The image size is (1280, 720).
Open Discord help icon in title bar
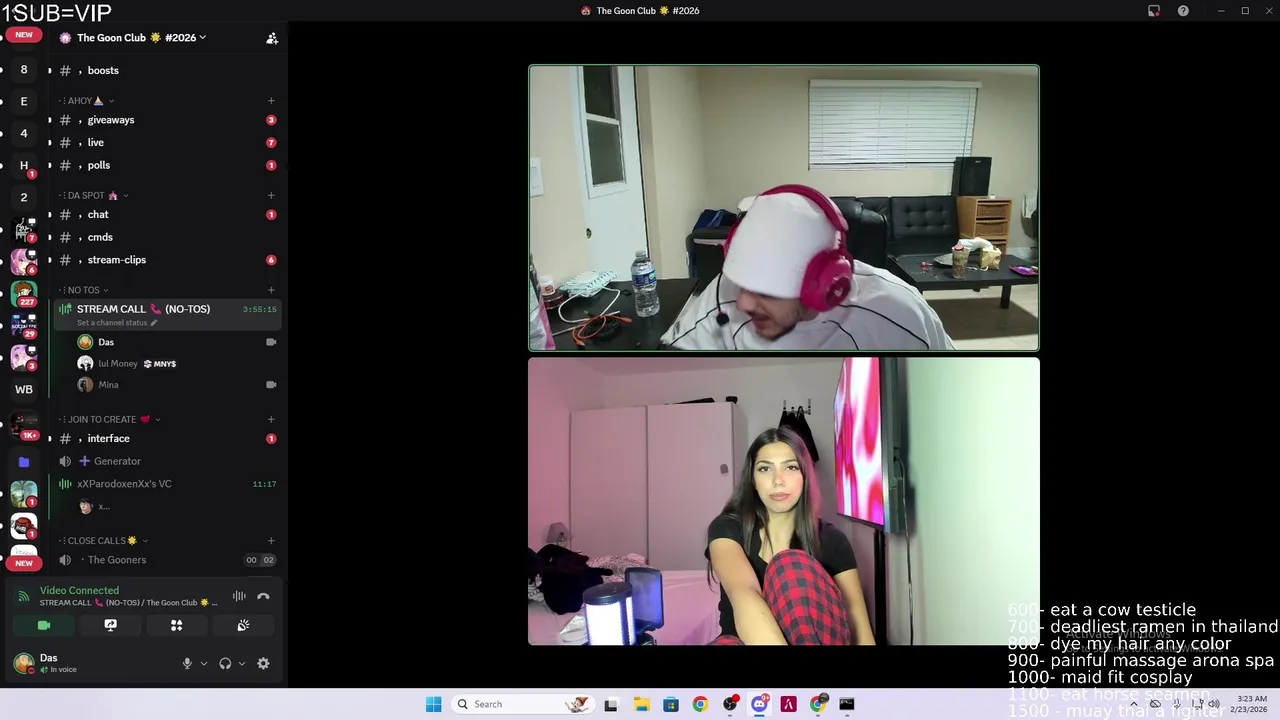pyautogui.click(x=1183, y=11)
